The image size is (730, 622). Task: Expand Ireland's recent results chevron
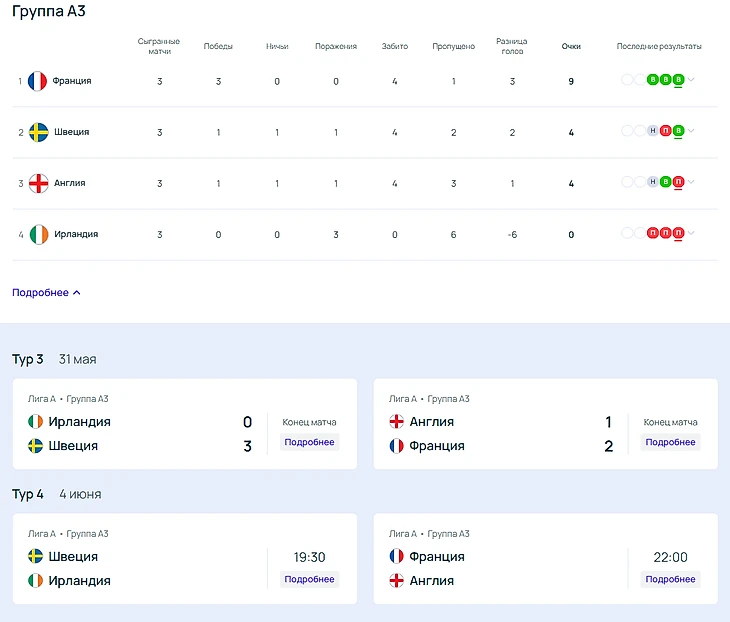click(x=691, y=233)
